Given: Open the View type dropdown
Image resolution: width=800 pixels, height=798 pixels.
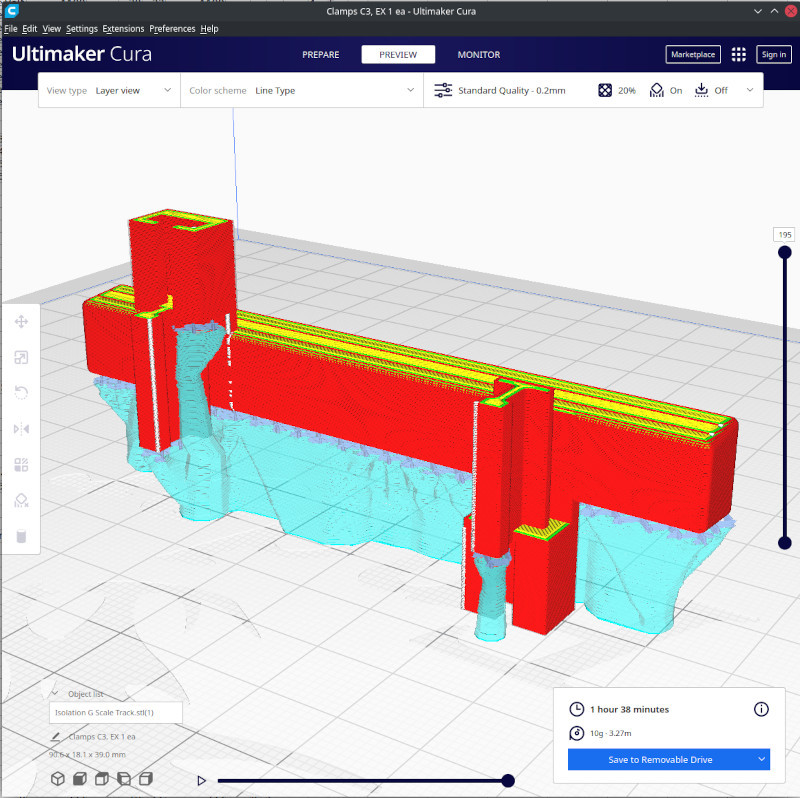Looking at the screenshot, I should (109, 90).
